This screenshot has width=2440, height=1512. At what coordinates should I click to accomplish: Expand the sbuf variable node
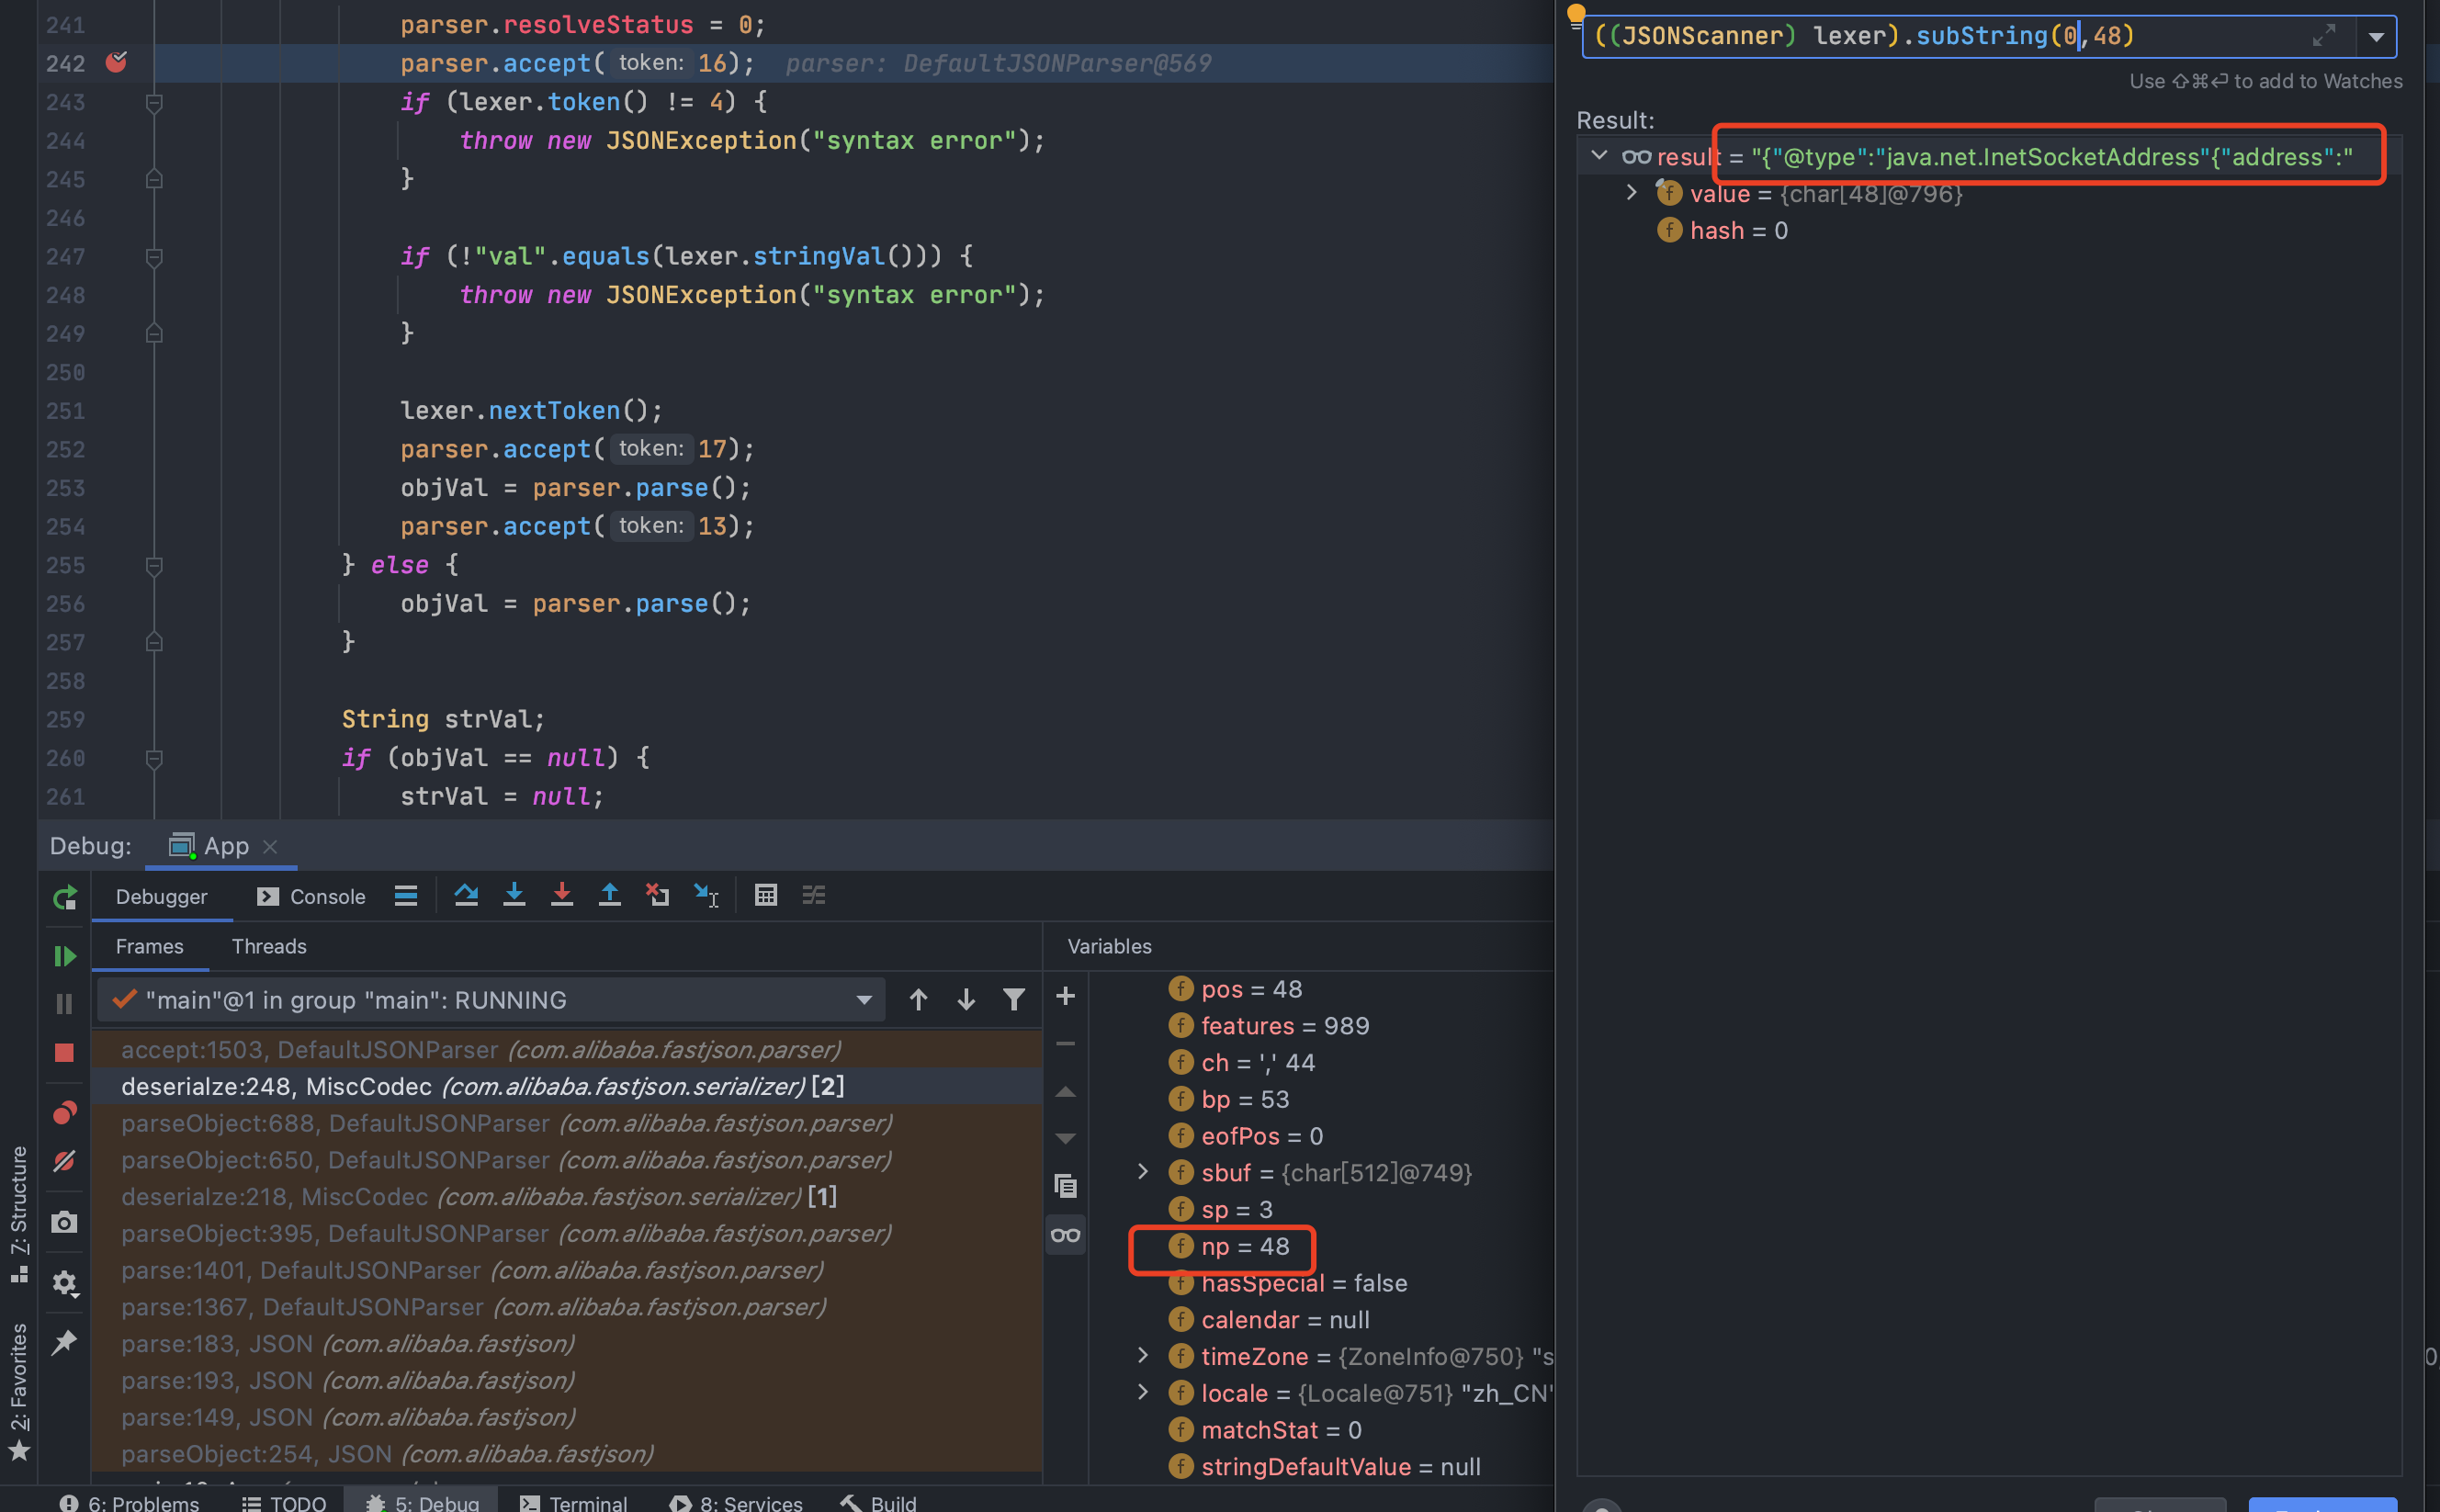1143,1171
